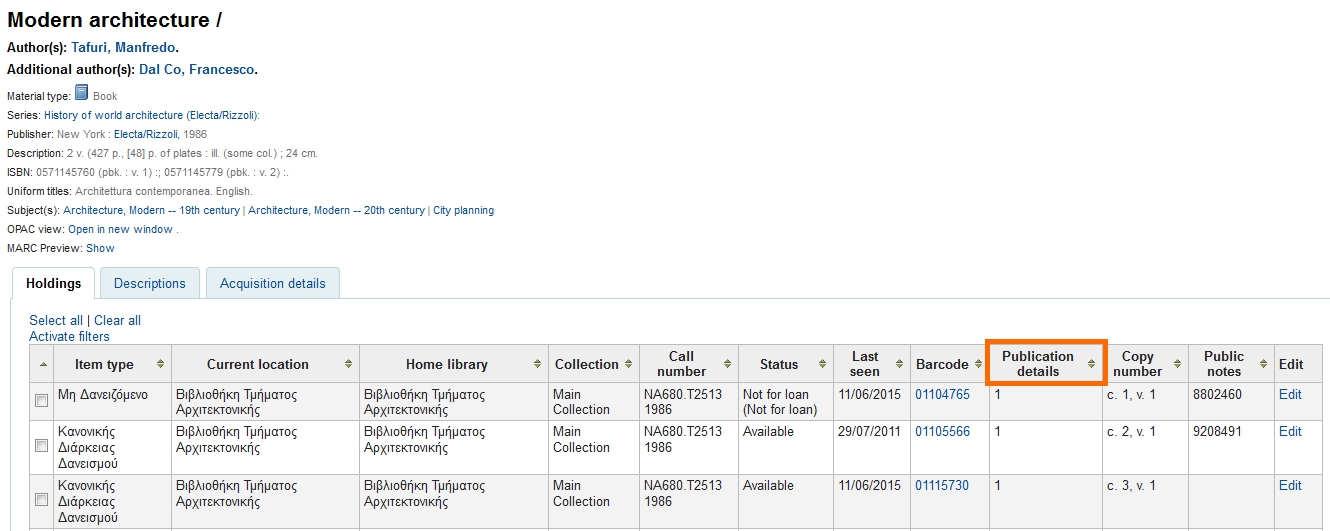Sort by Current location column arrows
This screenshot has width=1330, height=531.
pyautogui.click(x=348, y=365)
